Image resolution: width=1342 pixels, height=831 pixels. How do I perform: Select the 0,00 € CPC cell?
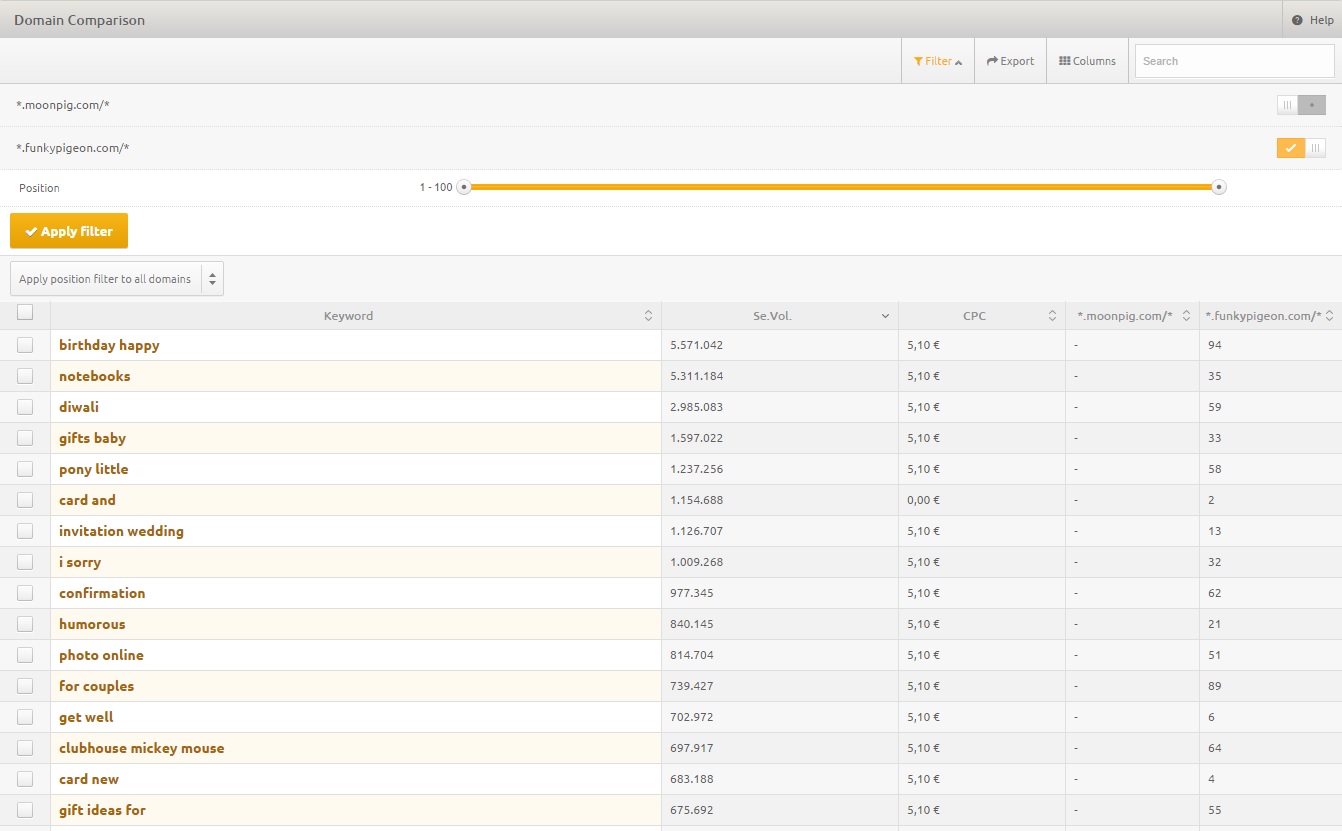tap(923, 500)
